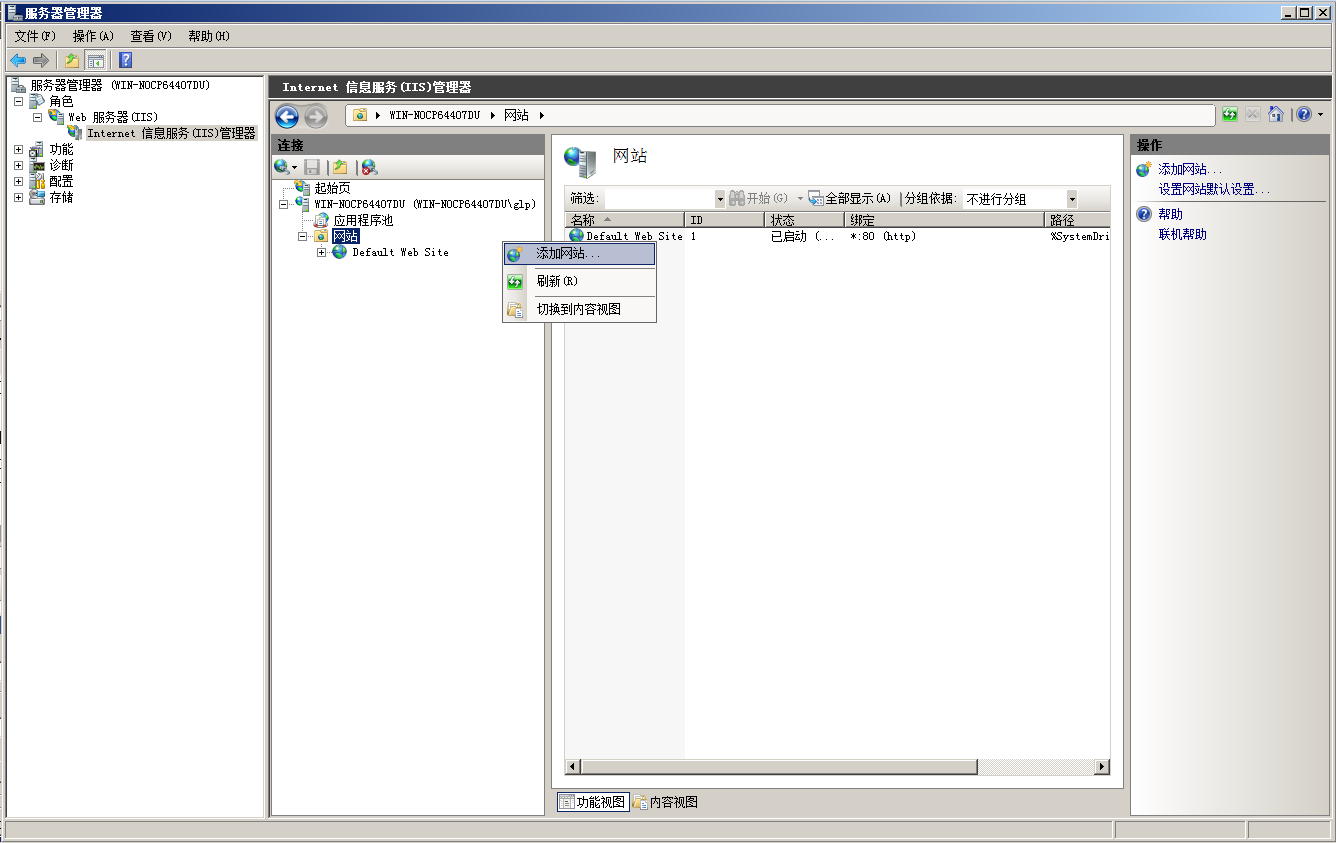Click the 帮助 link in the Actions pane
This screenshot has width=1336, height=843.
point(1170,214)
